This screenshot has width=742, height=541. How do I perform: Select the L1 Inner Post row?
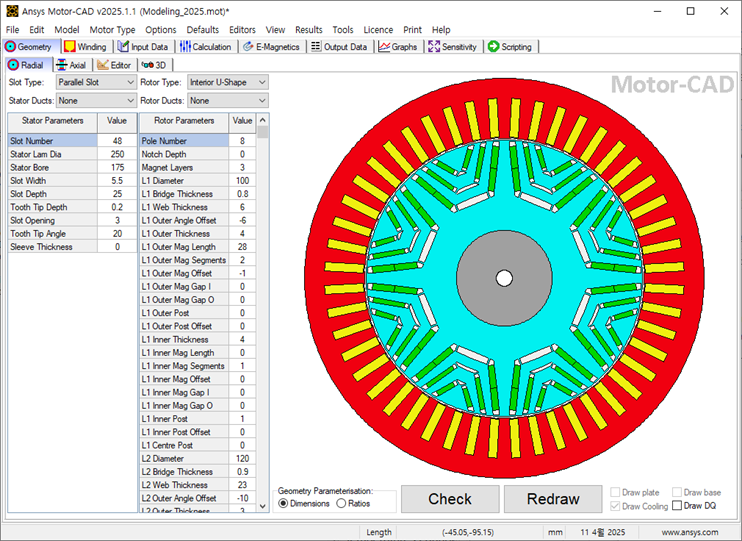pos(198,419)
